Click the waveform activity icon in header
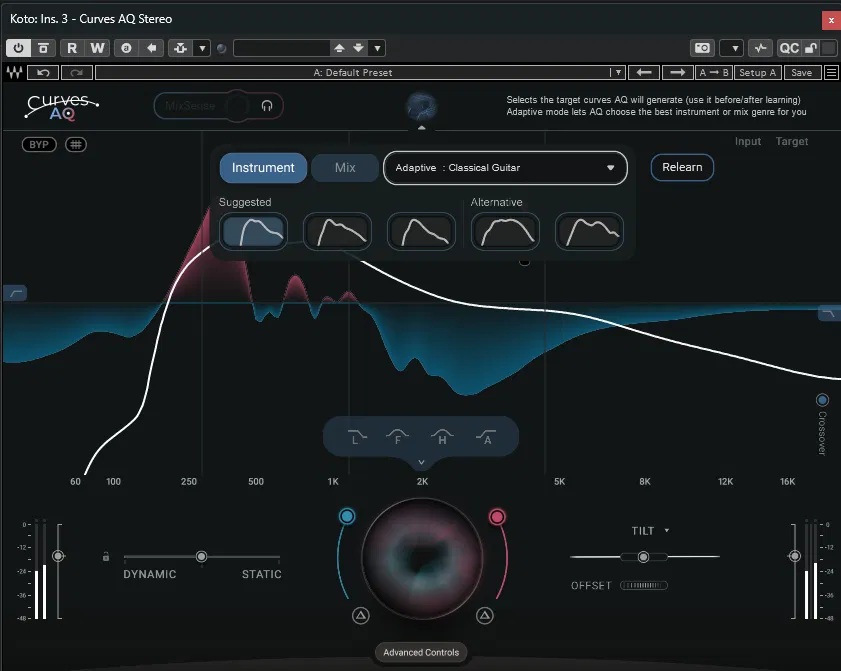 (761, 48)
